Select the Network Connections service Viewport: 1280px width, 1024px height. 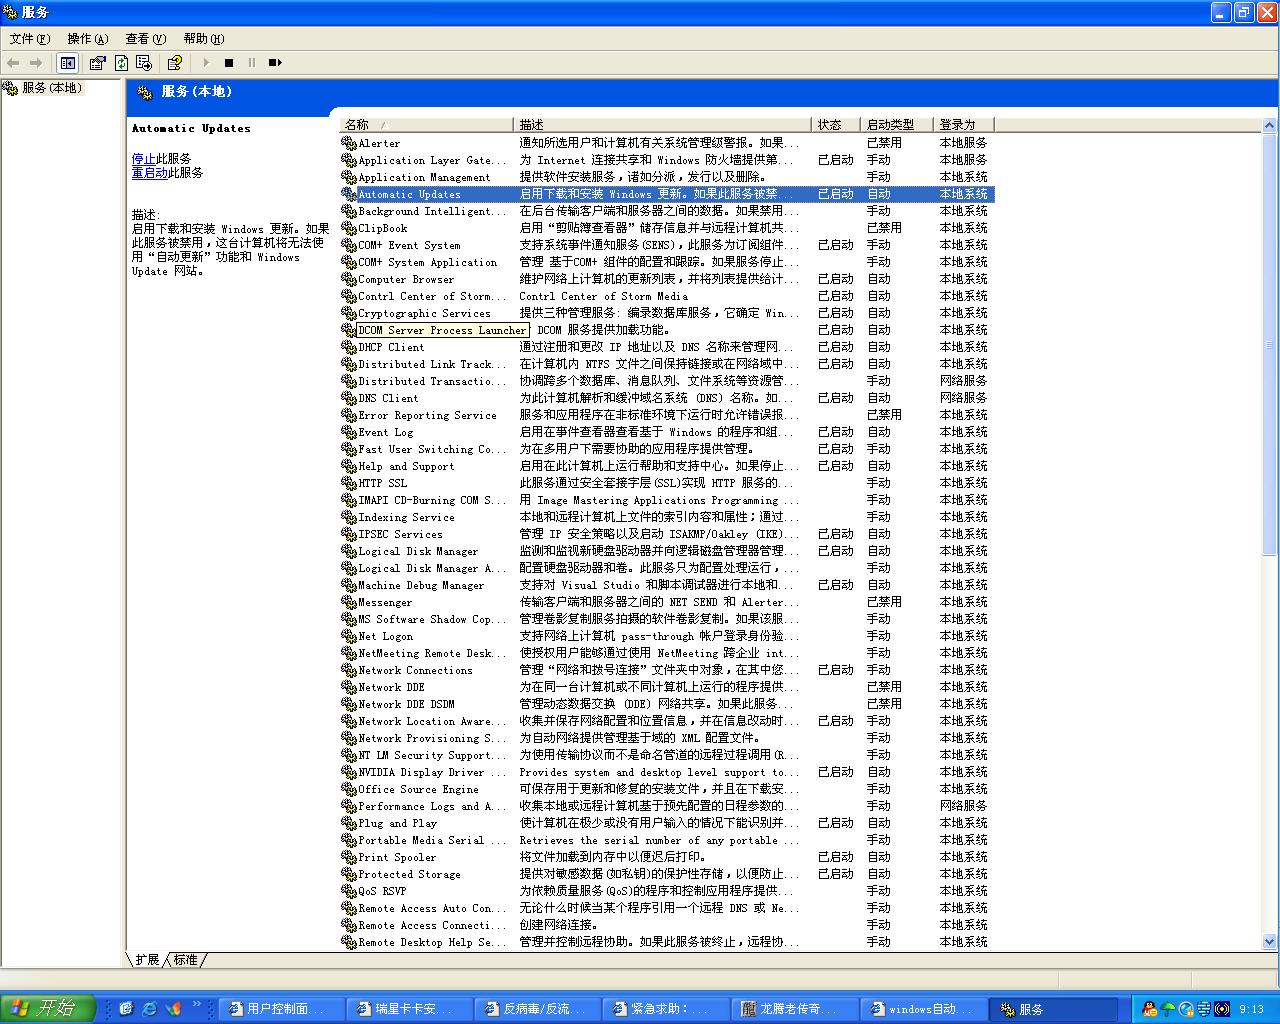[x=667, y=670]
